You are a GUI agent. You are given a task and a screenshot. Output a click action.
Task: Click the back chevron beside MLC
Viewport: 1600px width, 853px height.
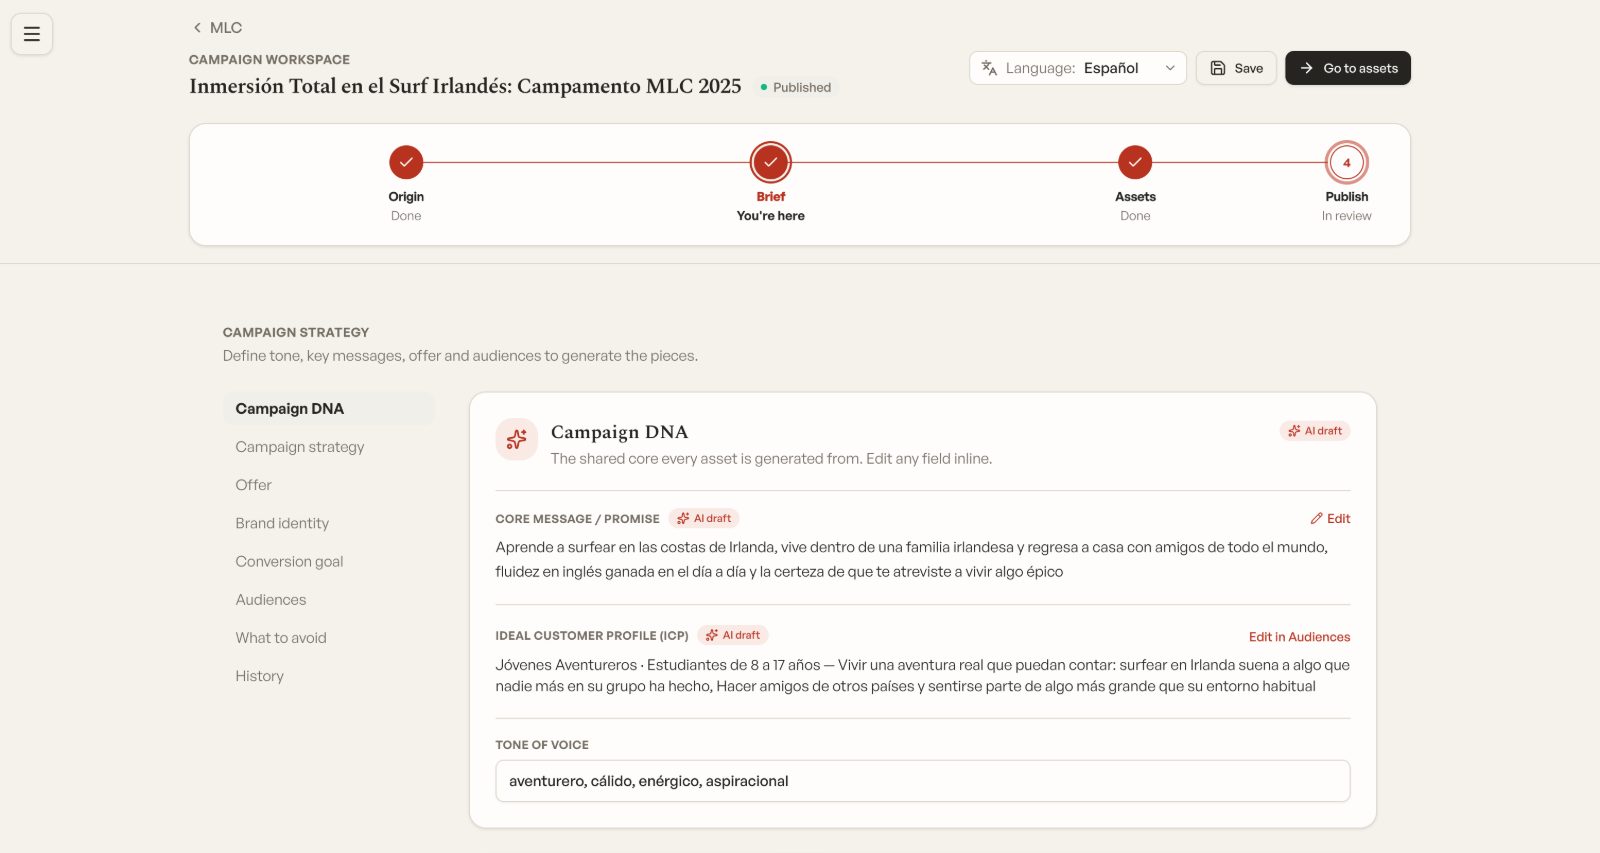[x=197, y=28]
